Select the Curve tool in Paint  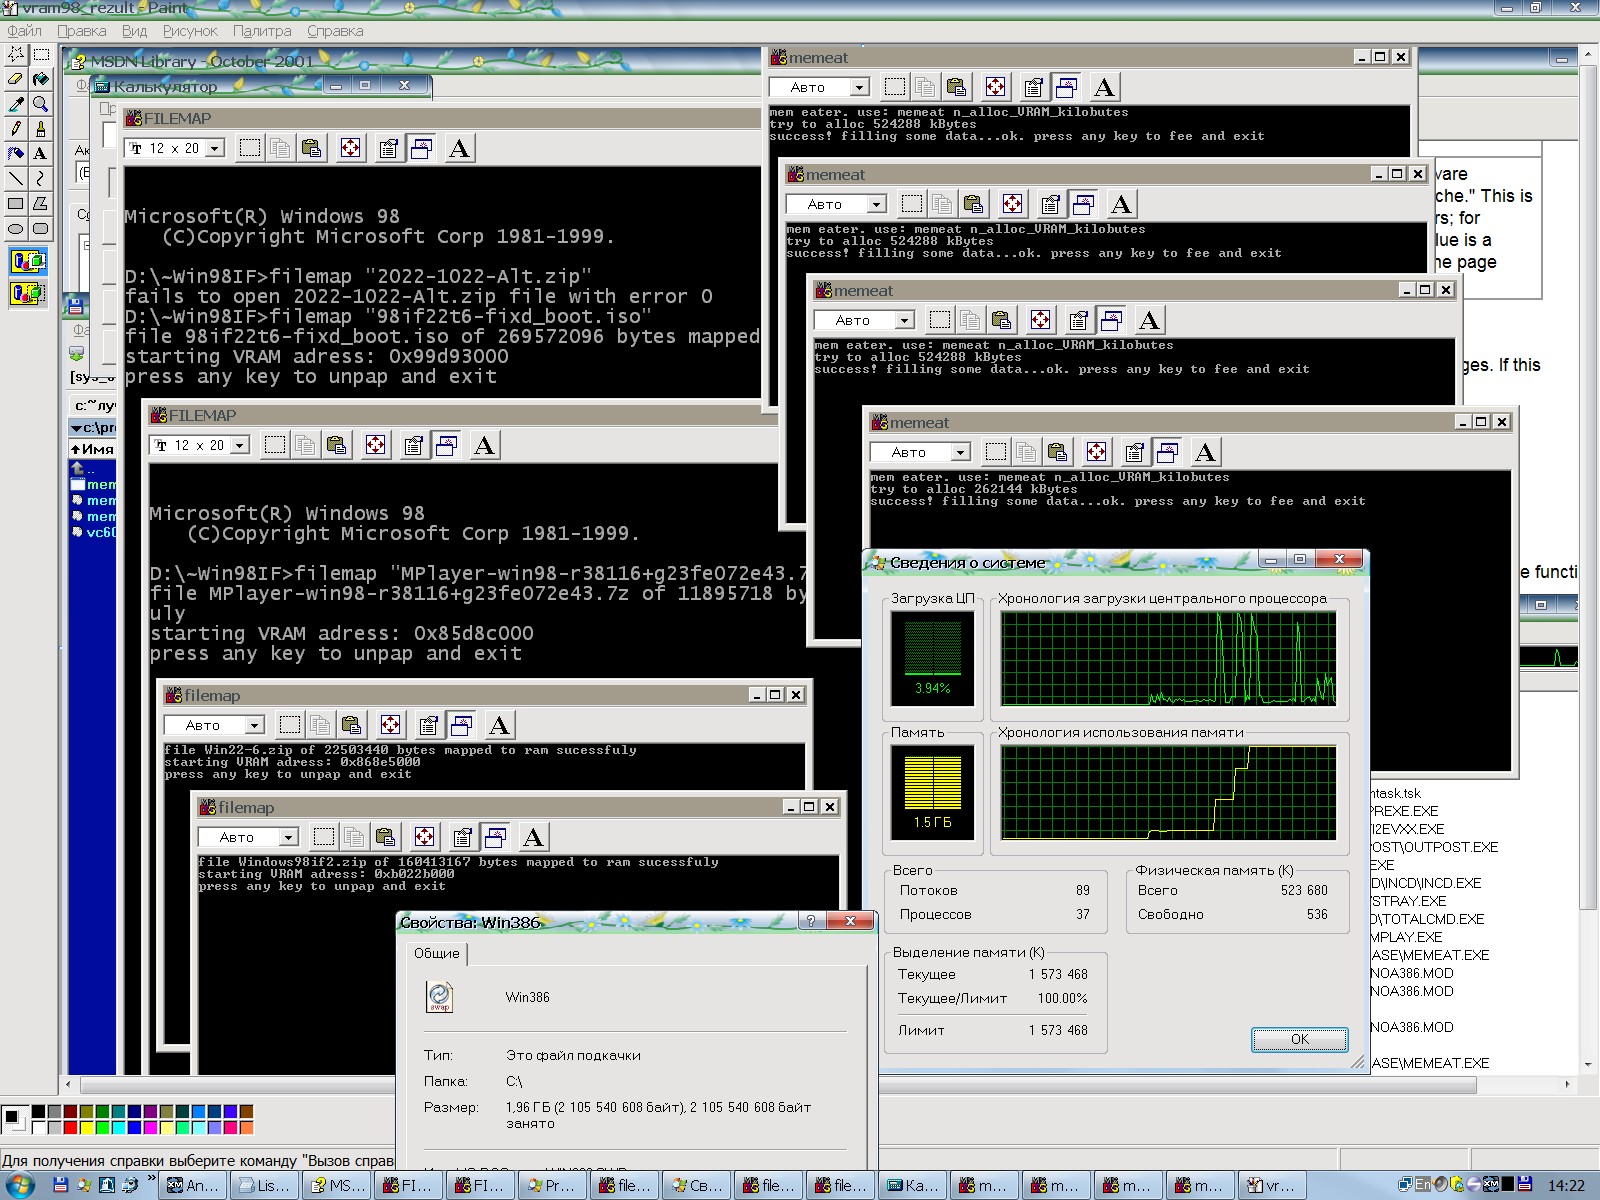(41, 179)
